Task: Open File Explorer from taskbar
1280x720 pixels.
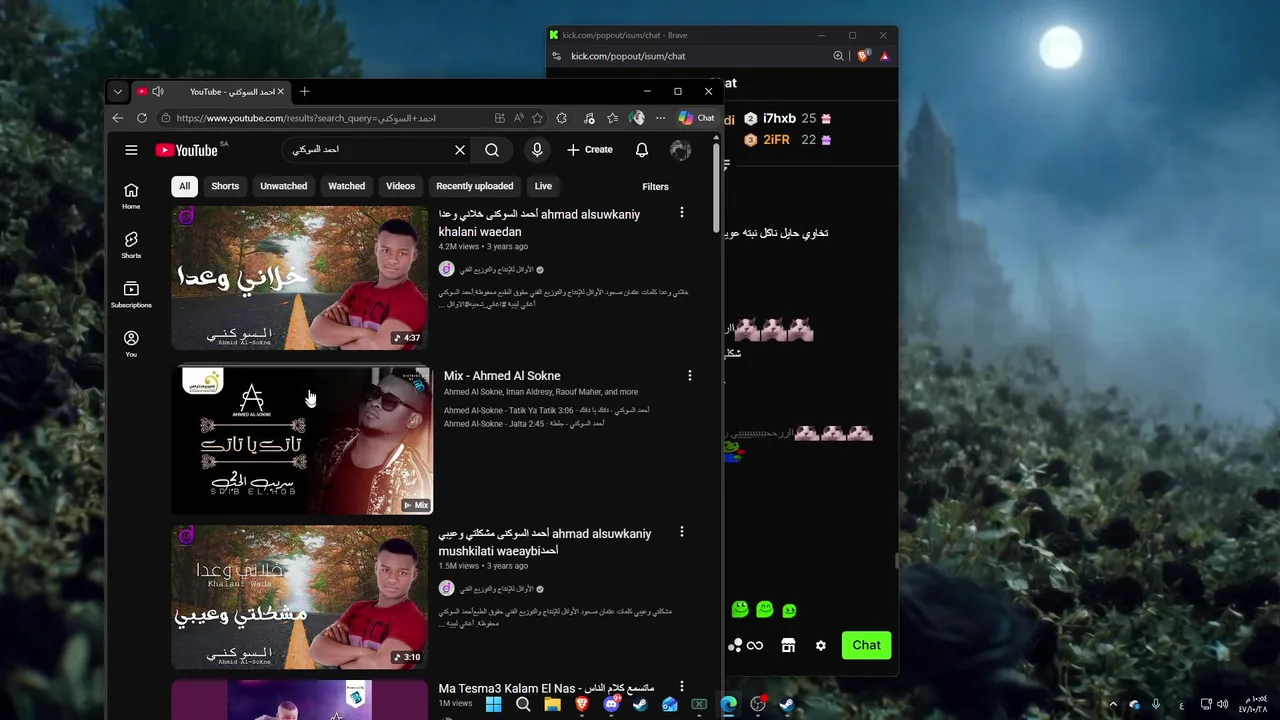Action: 552,704
